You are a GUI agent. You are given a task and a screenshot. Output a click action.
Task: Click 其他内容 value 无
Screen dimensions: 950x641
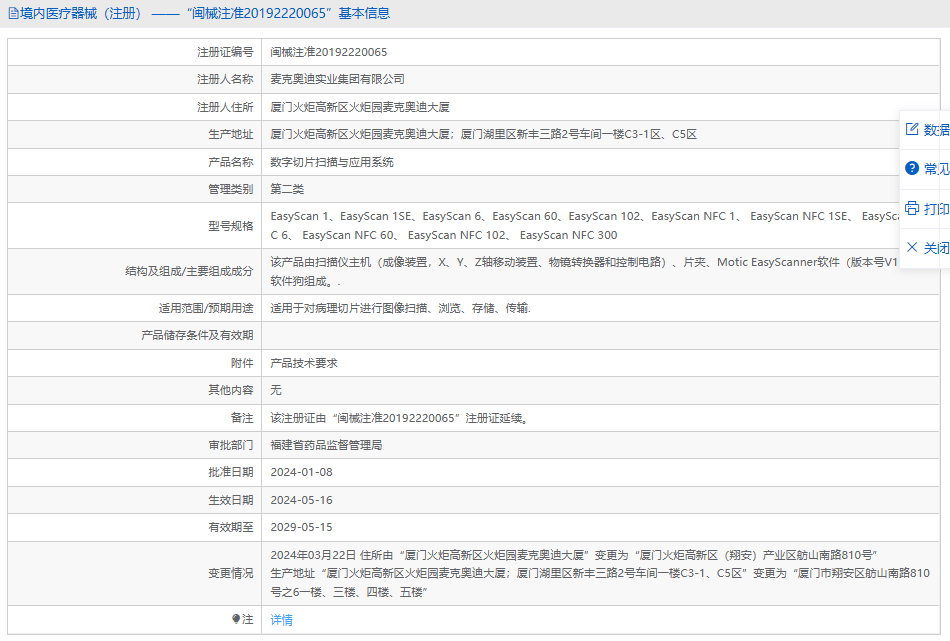tap(276, 390)
